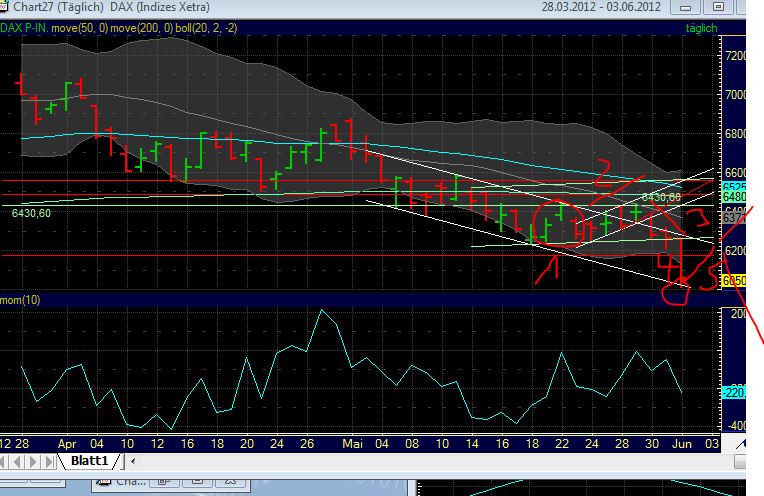This screenshot has width=764, height=496.
Task: Click the date range 28.03.2012 - 03.06.2012
Action: coord(601,7)
